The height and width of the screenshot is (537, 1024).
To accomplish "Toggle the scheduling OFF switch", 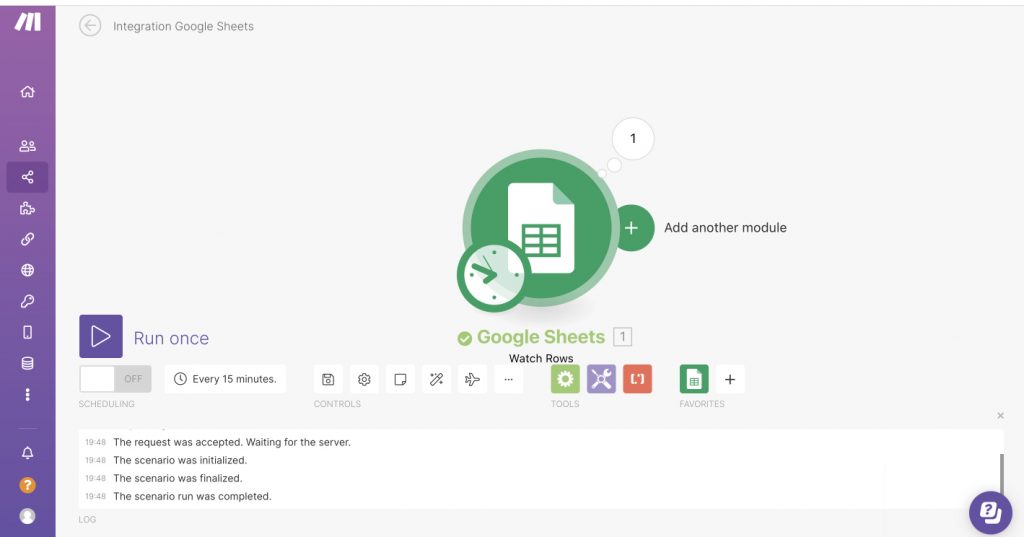I will [116, 379].
